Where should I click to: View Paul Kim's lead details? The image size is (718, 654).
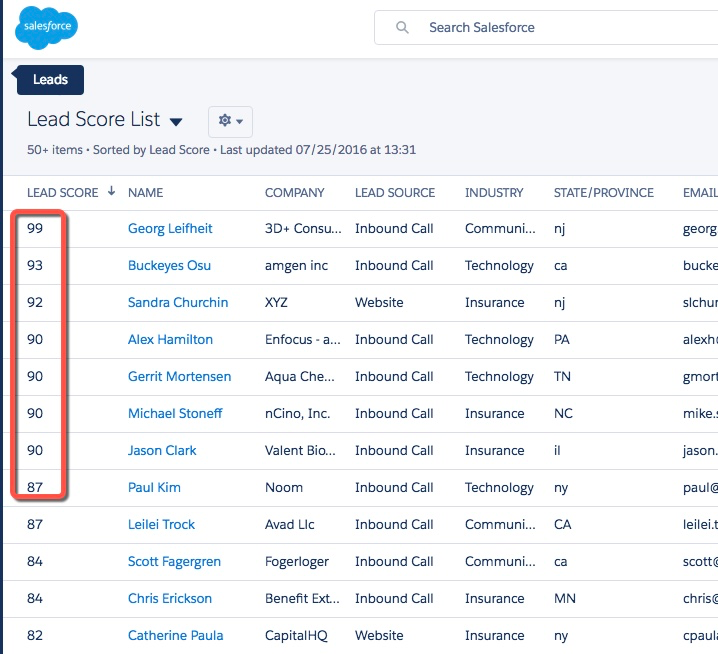click(154, 488)
